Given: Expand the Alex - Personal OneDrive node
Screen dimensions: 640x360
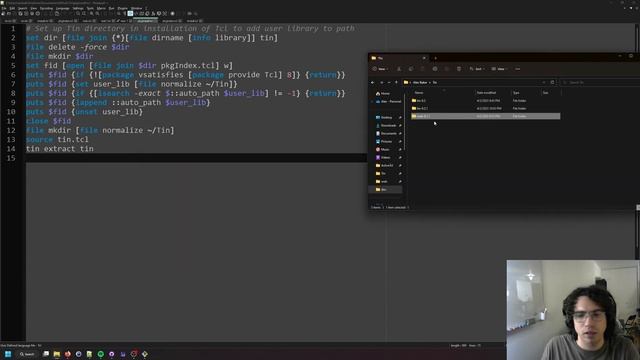Looking at the screenshot, I should (372, 101).
